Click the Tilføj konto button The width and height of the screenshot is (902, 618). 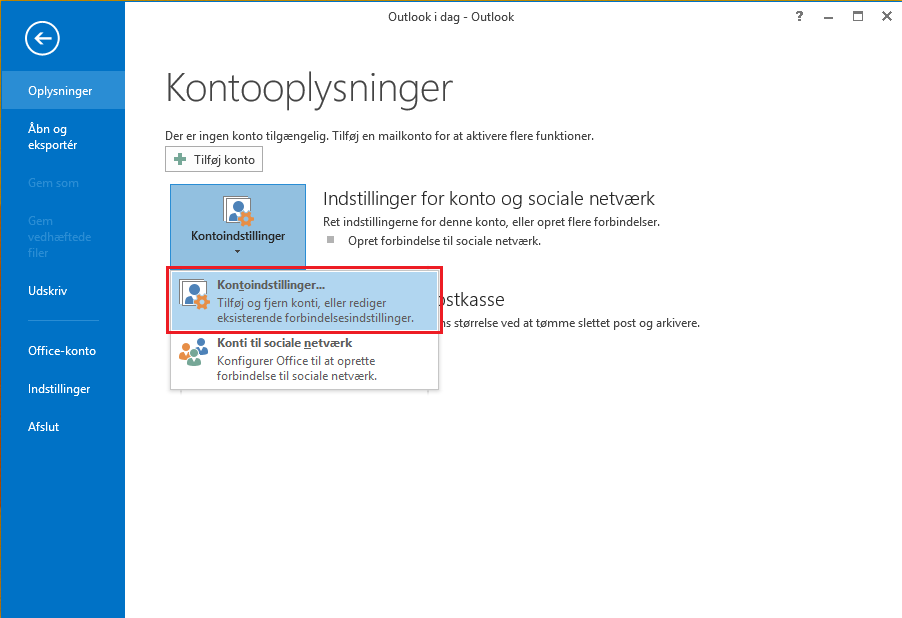click(214, 159)
